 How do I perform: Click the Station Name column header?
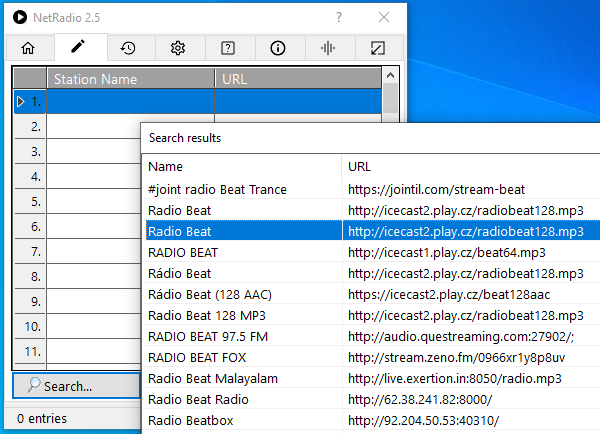tap(130, 79)
